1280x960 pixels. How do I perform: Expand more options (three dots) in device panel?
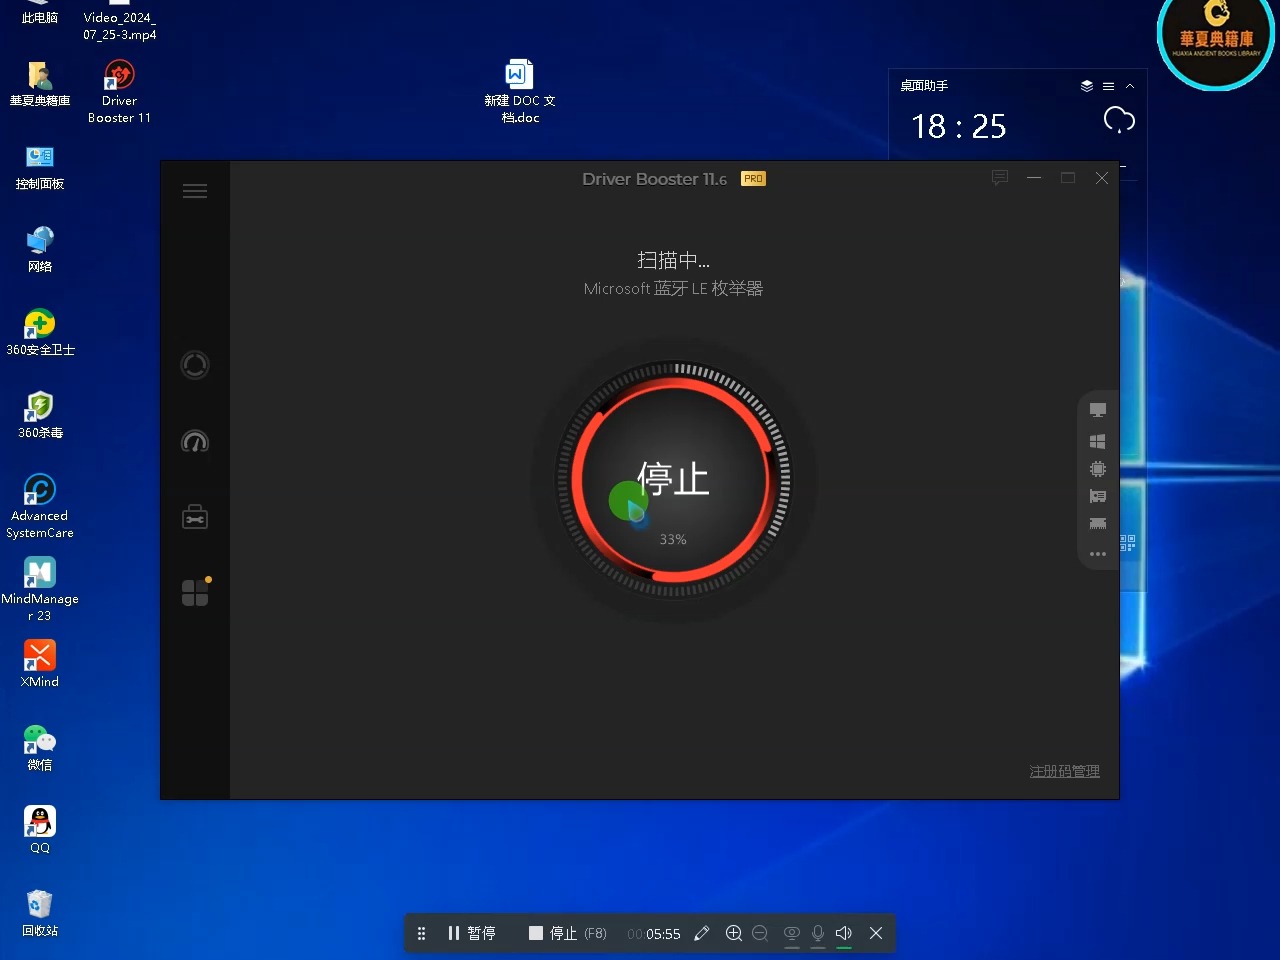(x=1098, y=554)
